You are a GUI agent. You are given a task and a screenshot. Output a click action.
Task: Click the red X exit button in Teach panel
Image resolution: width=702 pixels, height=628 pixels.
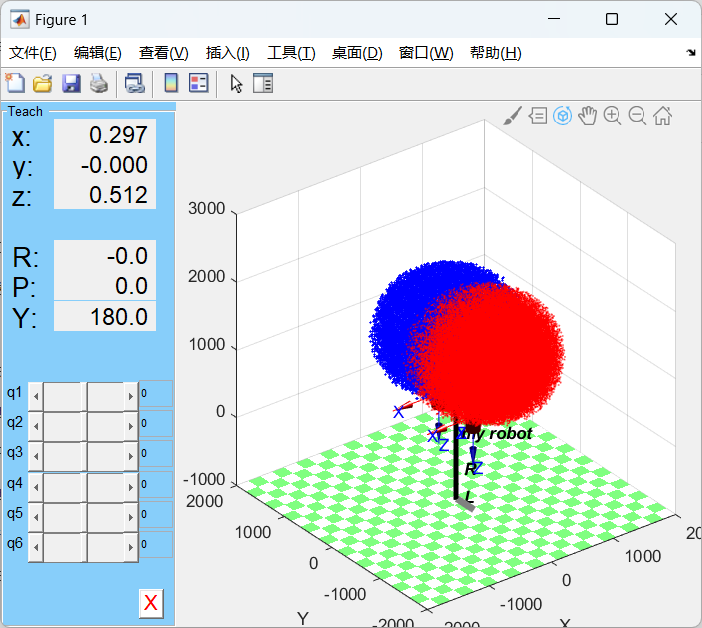pyautogui.click(x=151, y=603)
